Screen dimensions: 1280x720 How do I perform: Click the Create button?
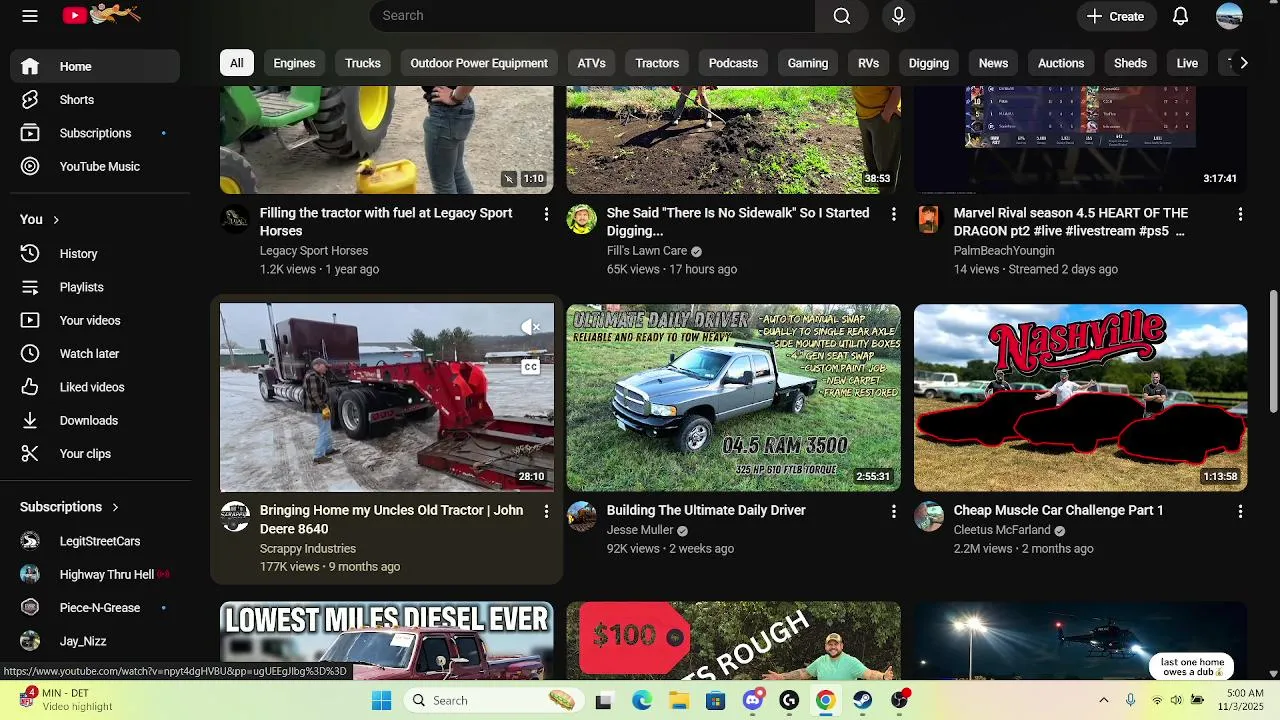tap(1116, 16)
